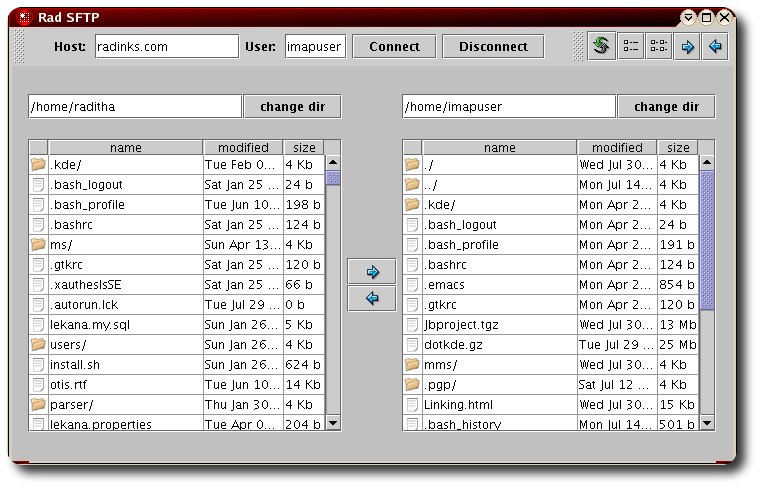Click the Rad SFTP title bar app icon
This screenshot has height=488, width=760.
point(24,17)
